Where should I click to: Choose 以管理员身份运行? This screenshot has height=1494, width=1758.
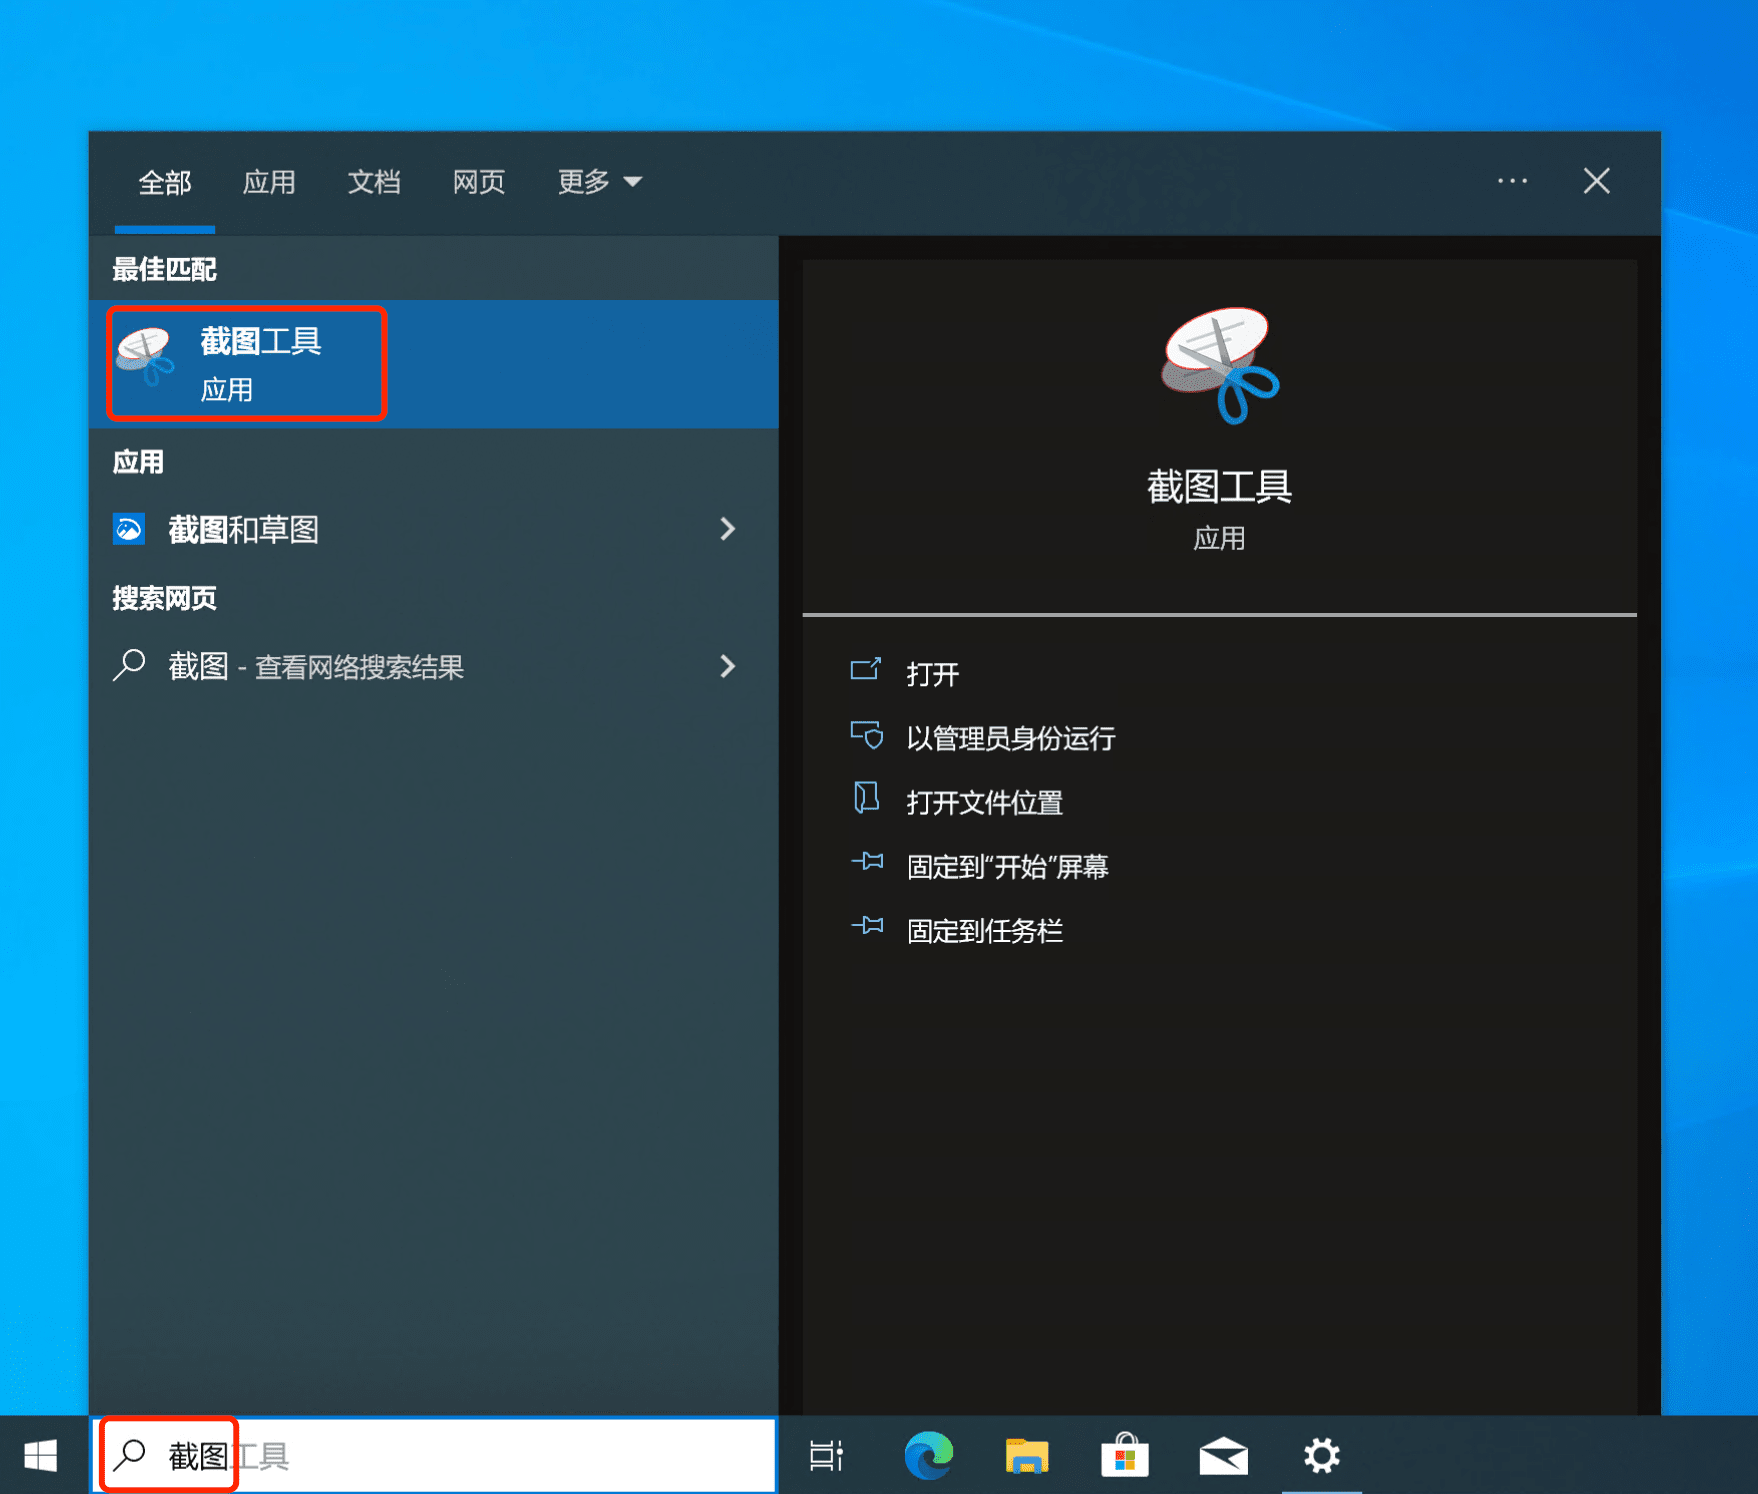pyautogui.click(x=1010, y=738)
